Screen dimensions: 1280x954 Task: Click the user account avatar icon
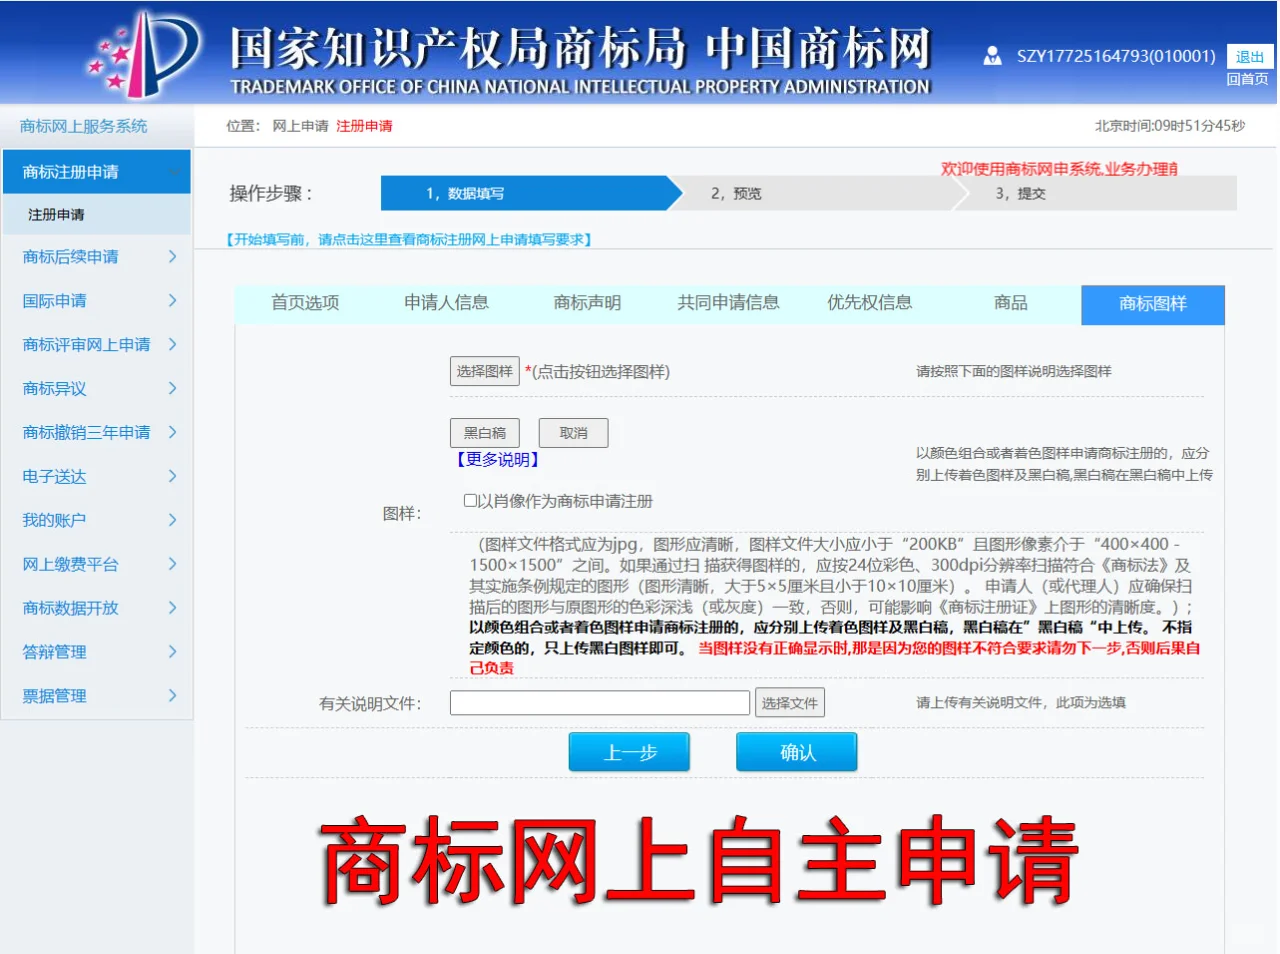(x=992, y=56)
